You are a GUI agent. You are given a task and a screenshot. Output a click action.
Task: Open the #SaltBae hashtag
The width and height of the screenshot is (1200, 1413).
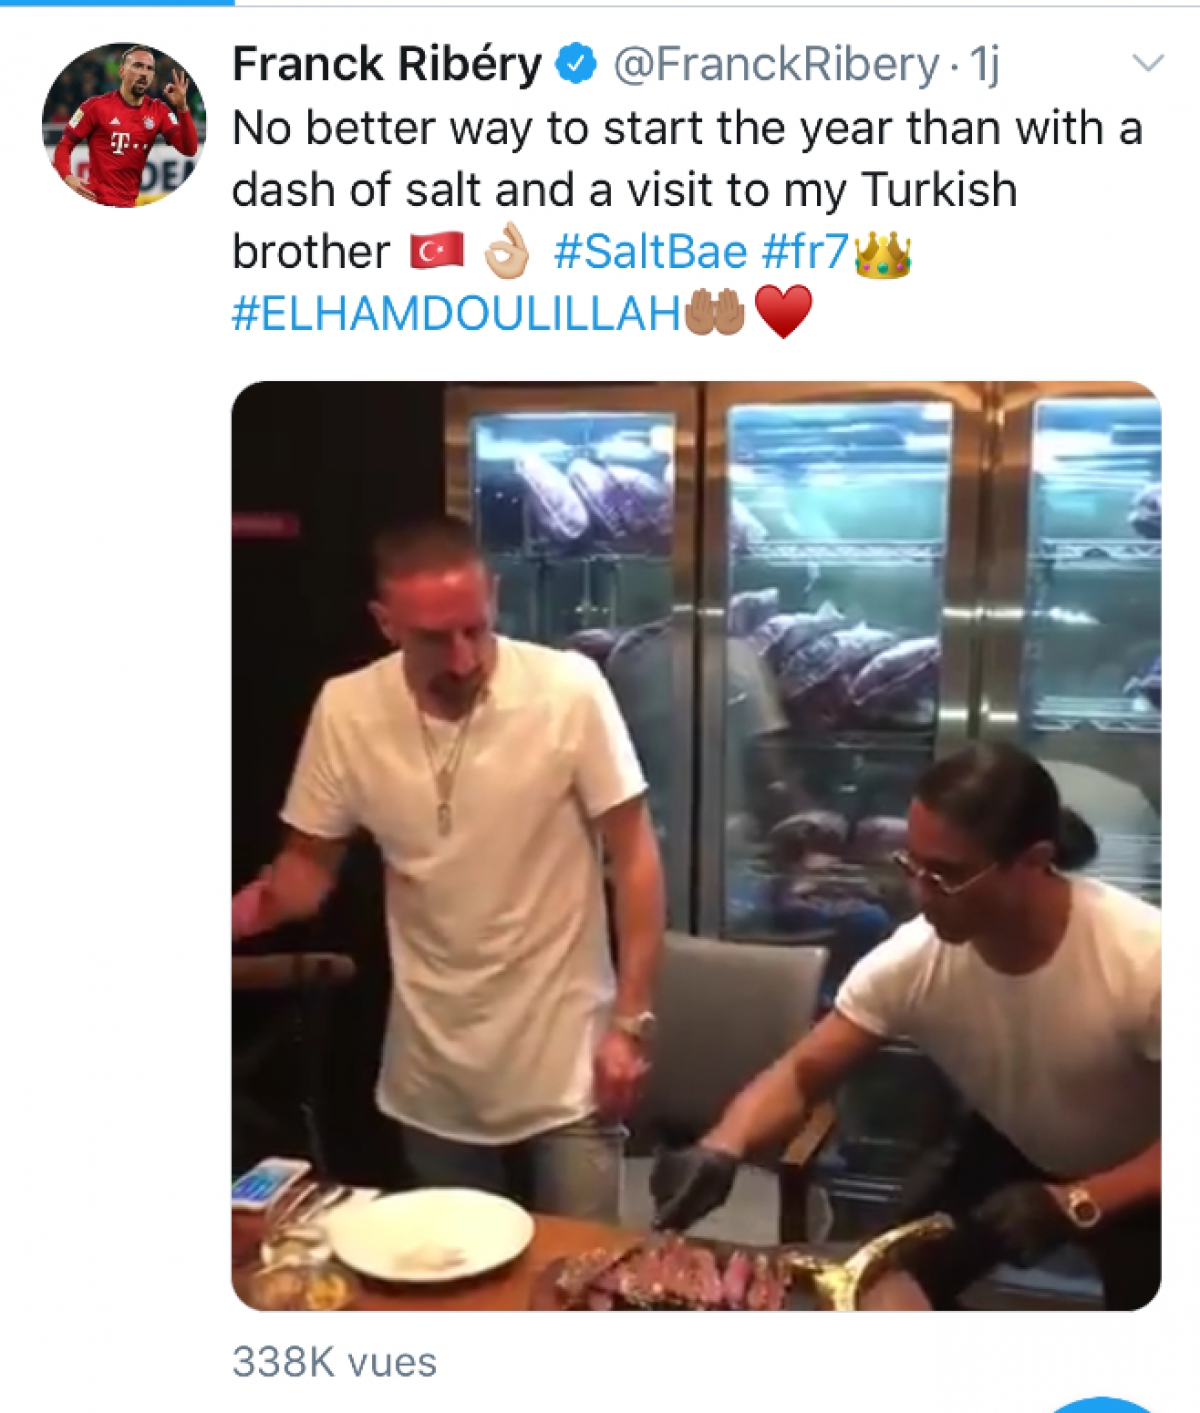[x=650, y=252]
